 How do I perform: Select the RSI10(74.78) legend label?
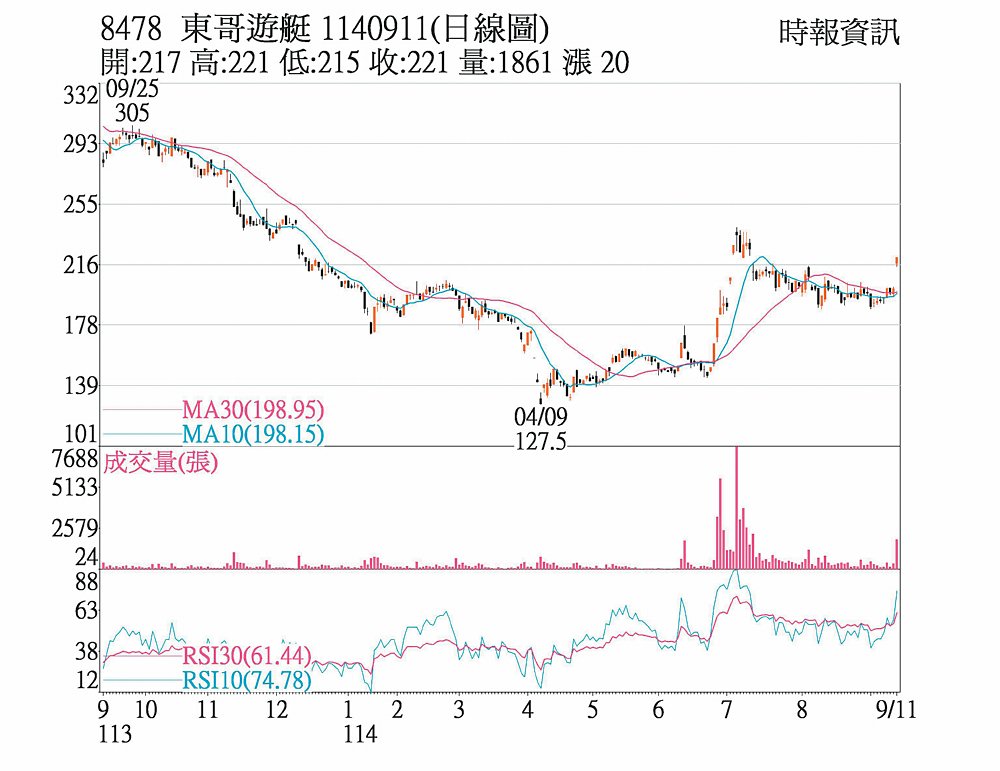[246, 680]
